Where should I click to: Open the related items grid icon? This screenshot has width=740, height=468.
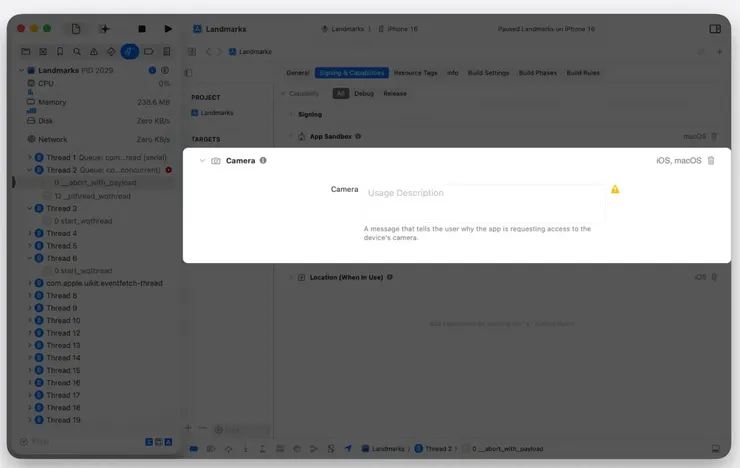[192, 51]
